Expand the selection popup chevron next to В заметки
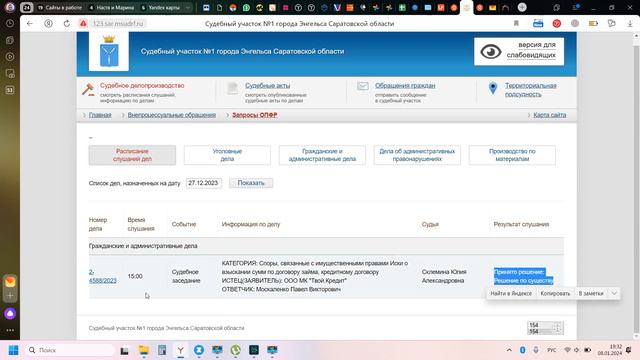 [x=614, y=293]
